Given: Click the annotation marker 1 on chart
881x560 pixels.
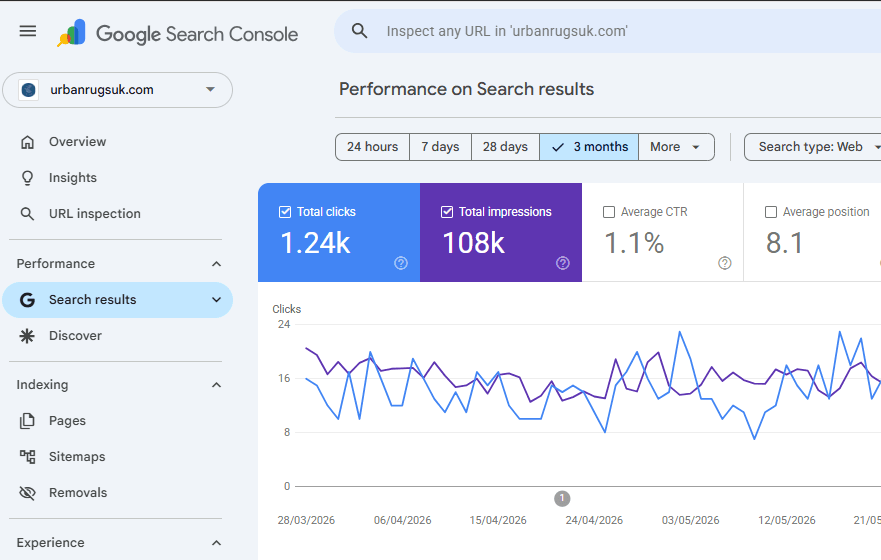Looking at the screenshot, I should pos(562,498).
